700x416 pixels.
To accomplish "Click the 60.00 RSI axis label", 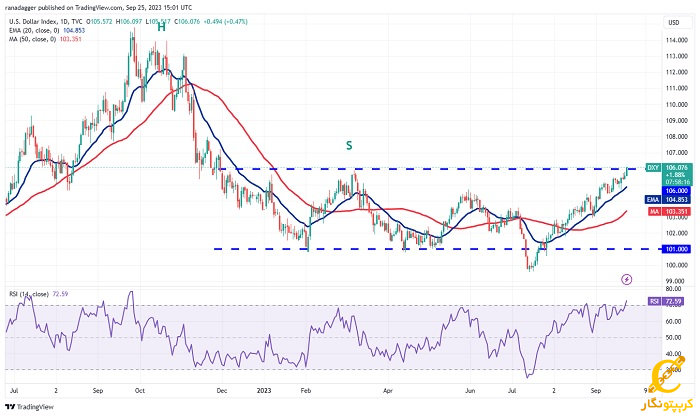I will point(673,321).
